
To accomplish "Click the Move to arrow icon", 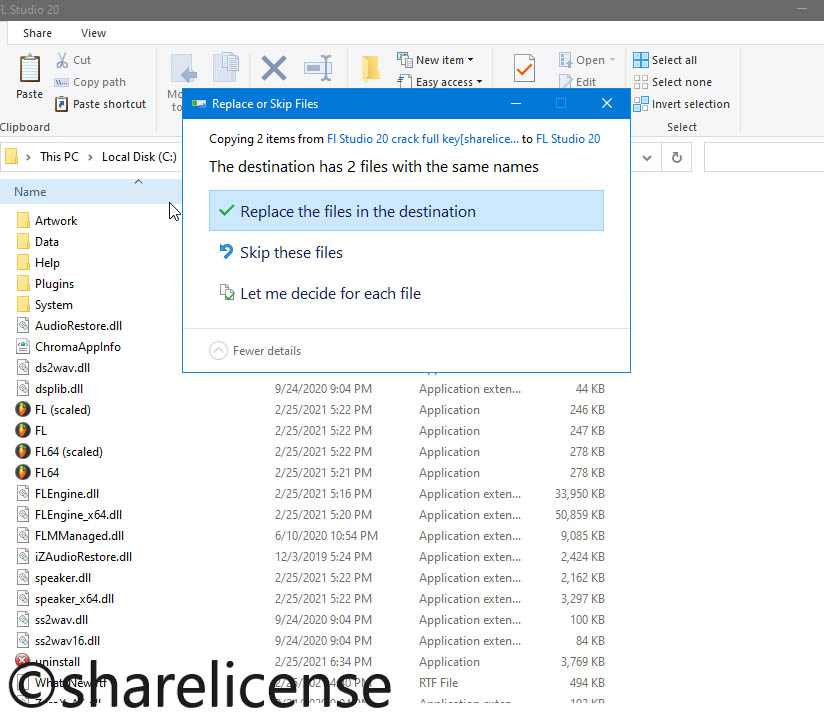I will tap(184, 68).
